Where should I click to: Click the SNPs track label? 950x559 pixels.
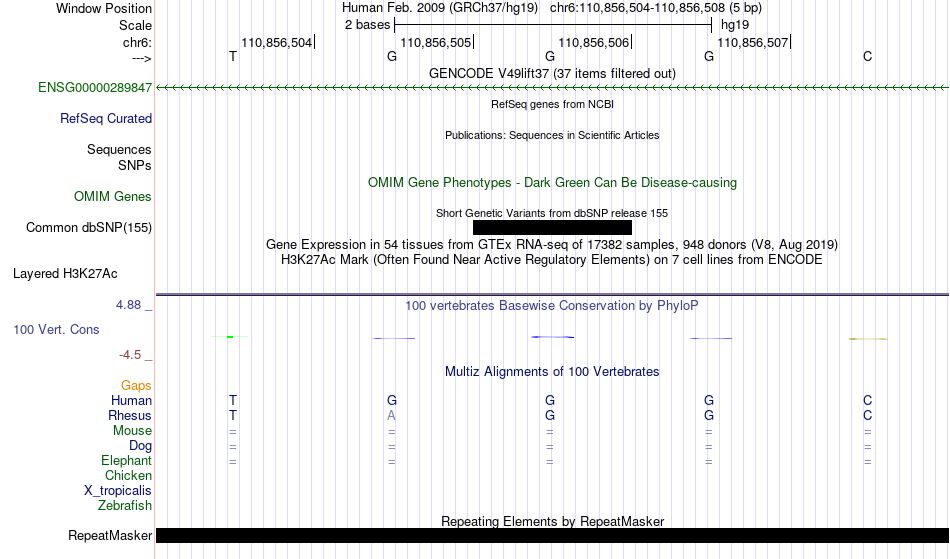[x=135, y=165]
